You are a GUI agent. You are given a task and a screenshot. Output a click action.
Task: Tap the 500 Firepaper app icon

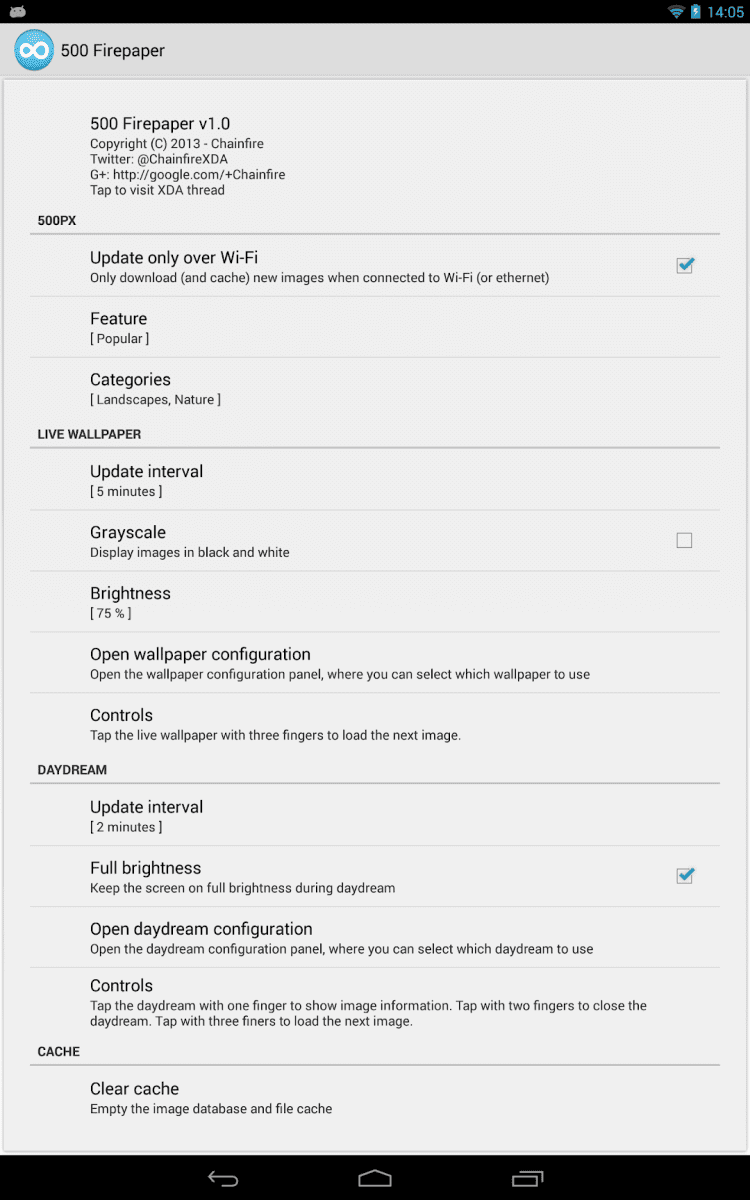(34, 50)
